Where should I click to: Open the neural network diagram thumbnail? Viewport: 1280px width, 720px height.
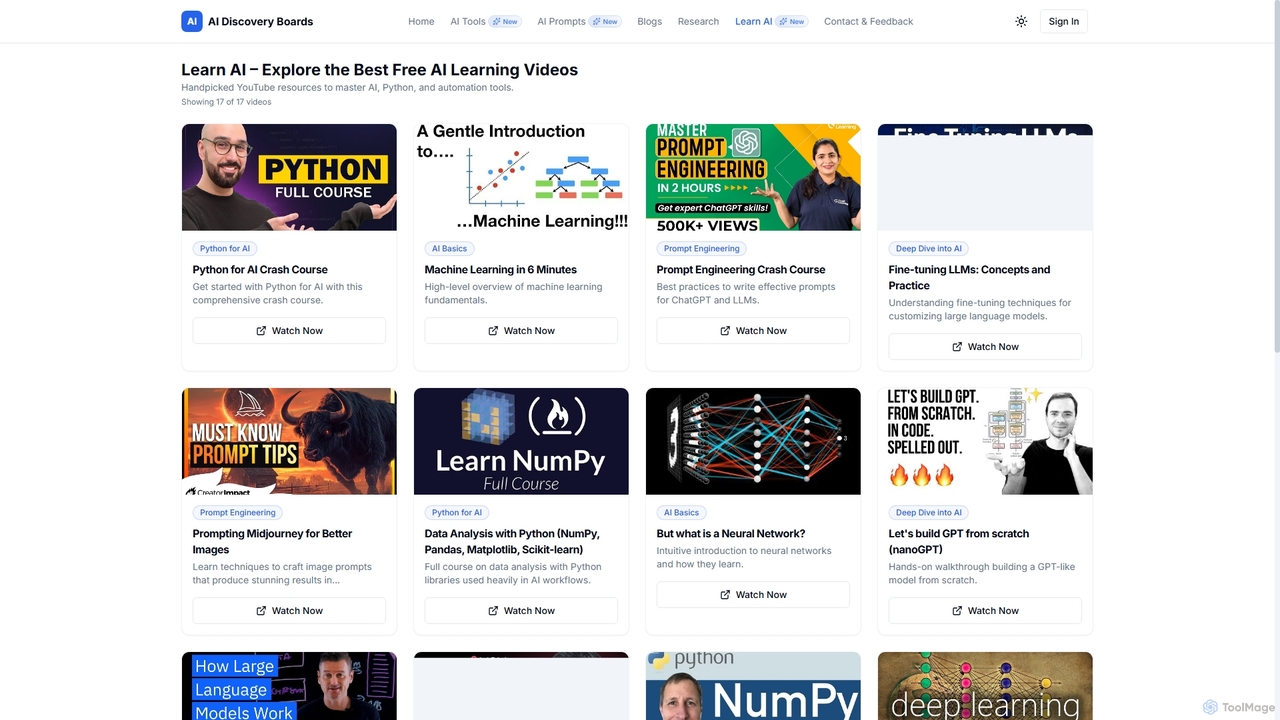point(753,441)
